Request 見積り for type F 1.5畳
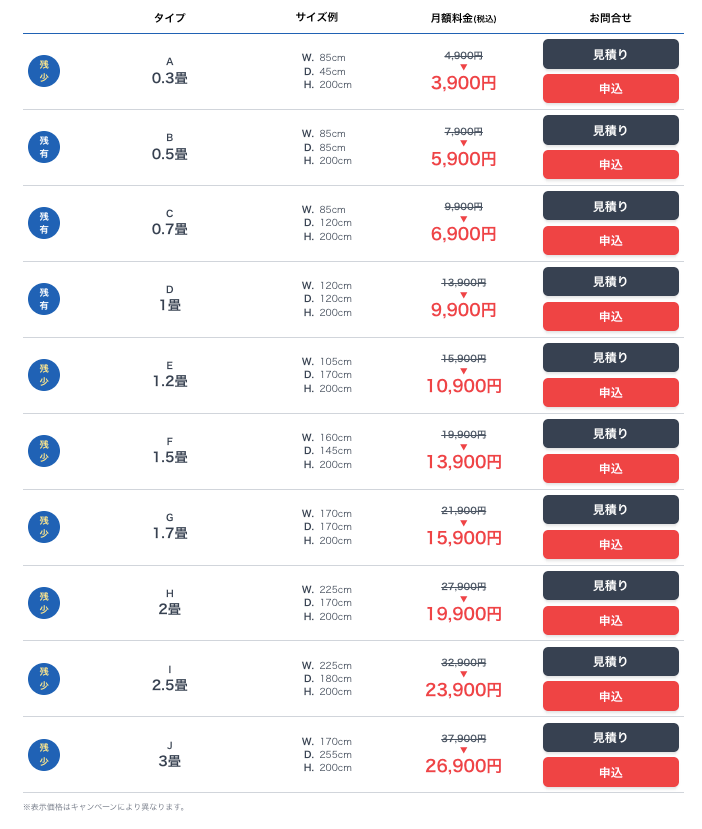Image resolution: width=702 pixels, height=829 pixels. [610, 434]
